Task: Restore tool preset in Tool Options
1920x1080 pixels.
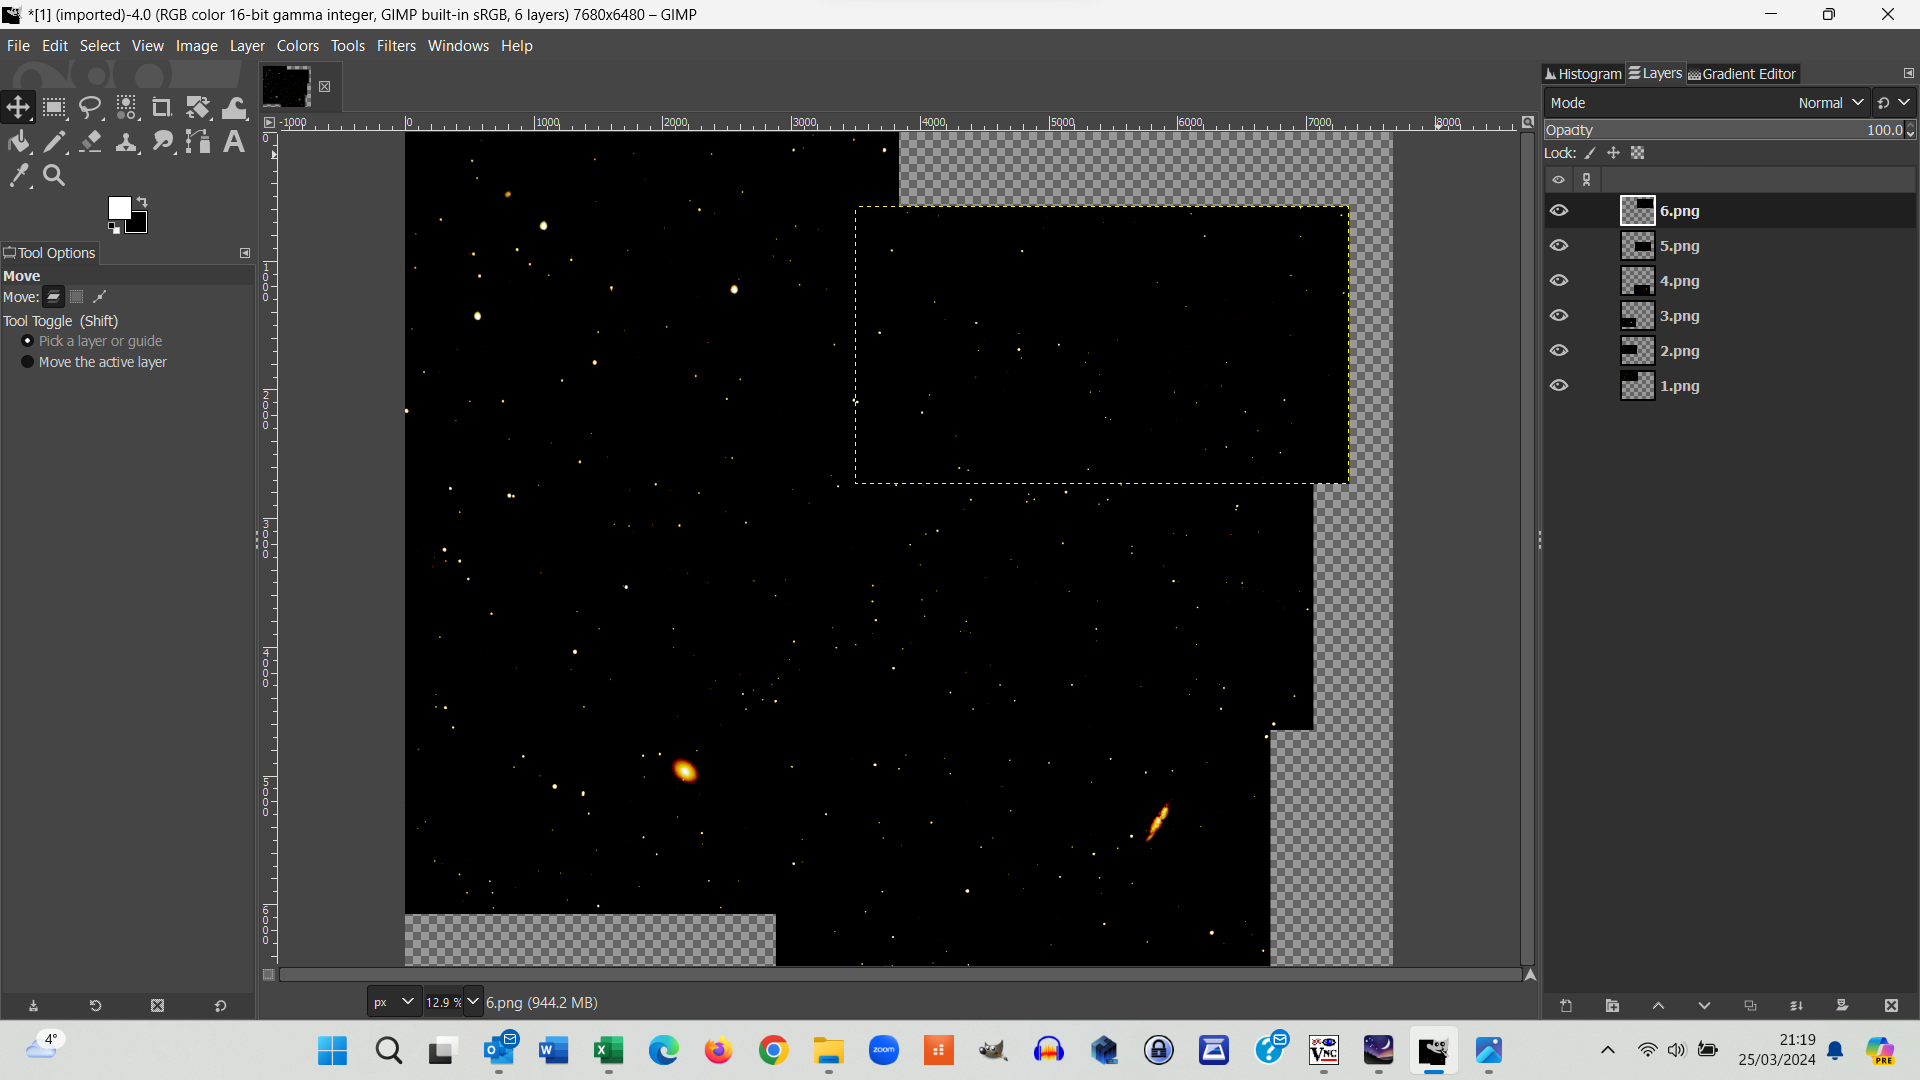Action: point(95,1006)
